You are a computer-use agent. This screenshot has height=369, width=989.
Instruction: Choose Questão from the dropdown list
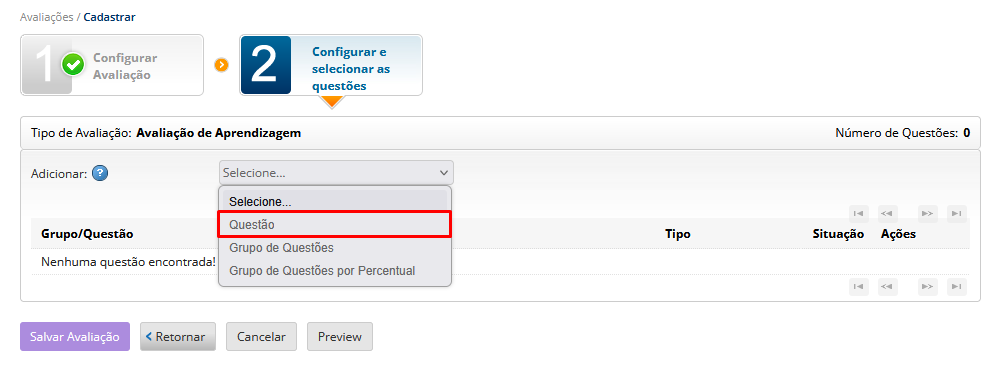click(335, 225)
